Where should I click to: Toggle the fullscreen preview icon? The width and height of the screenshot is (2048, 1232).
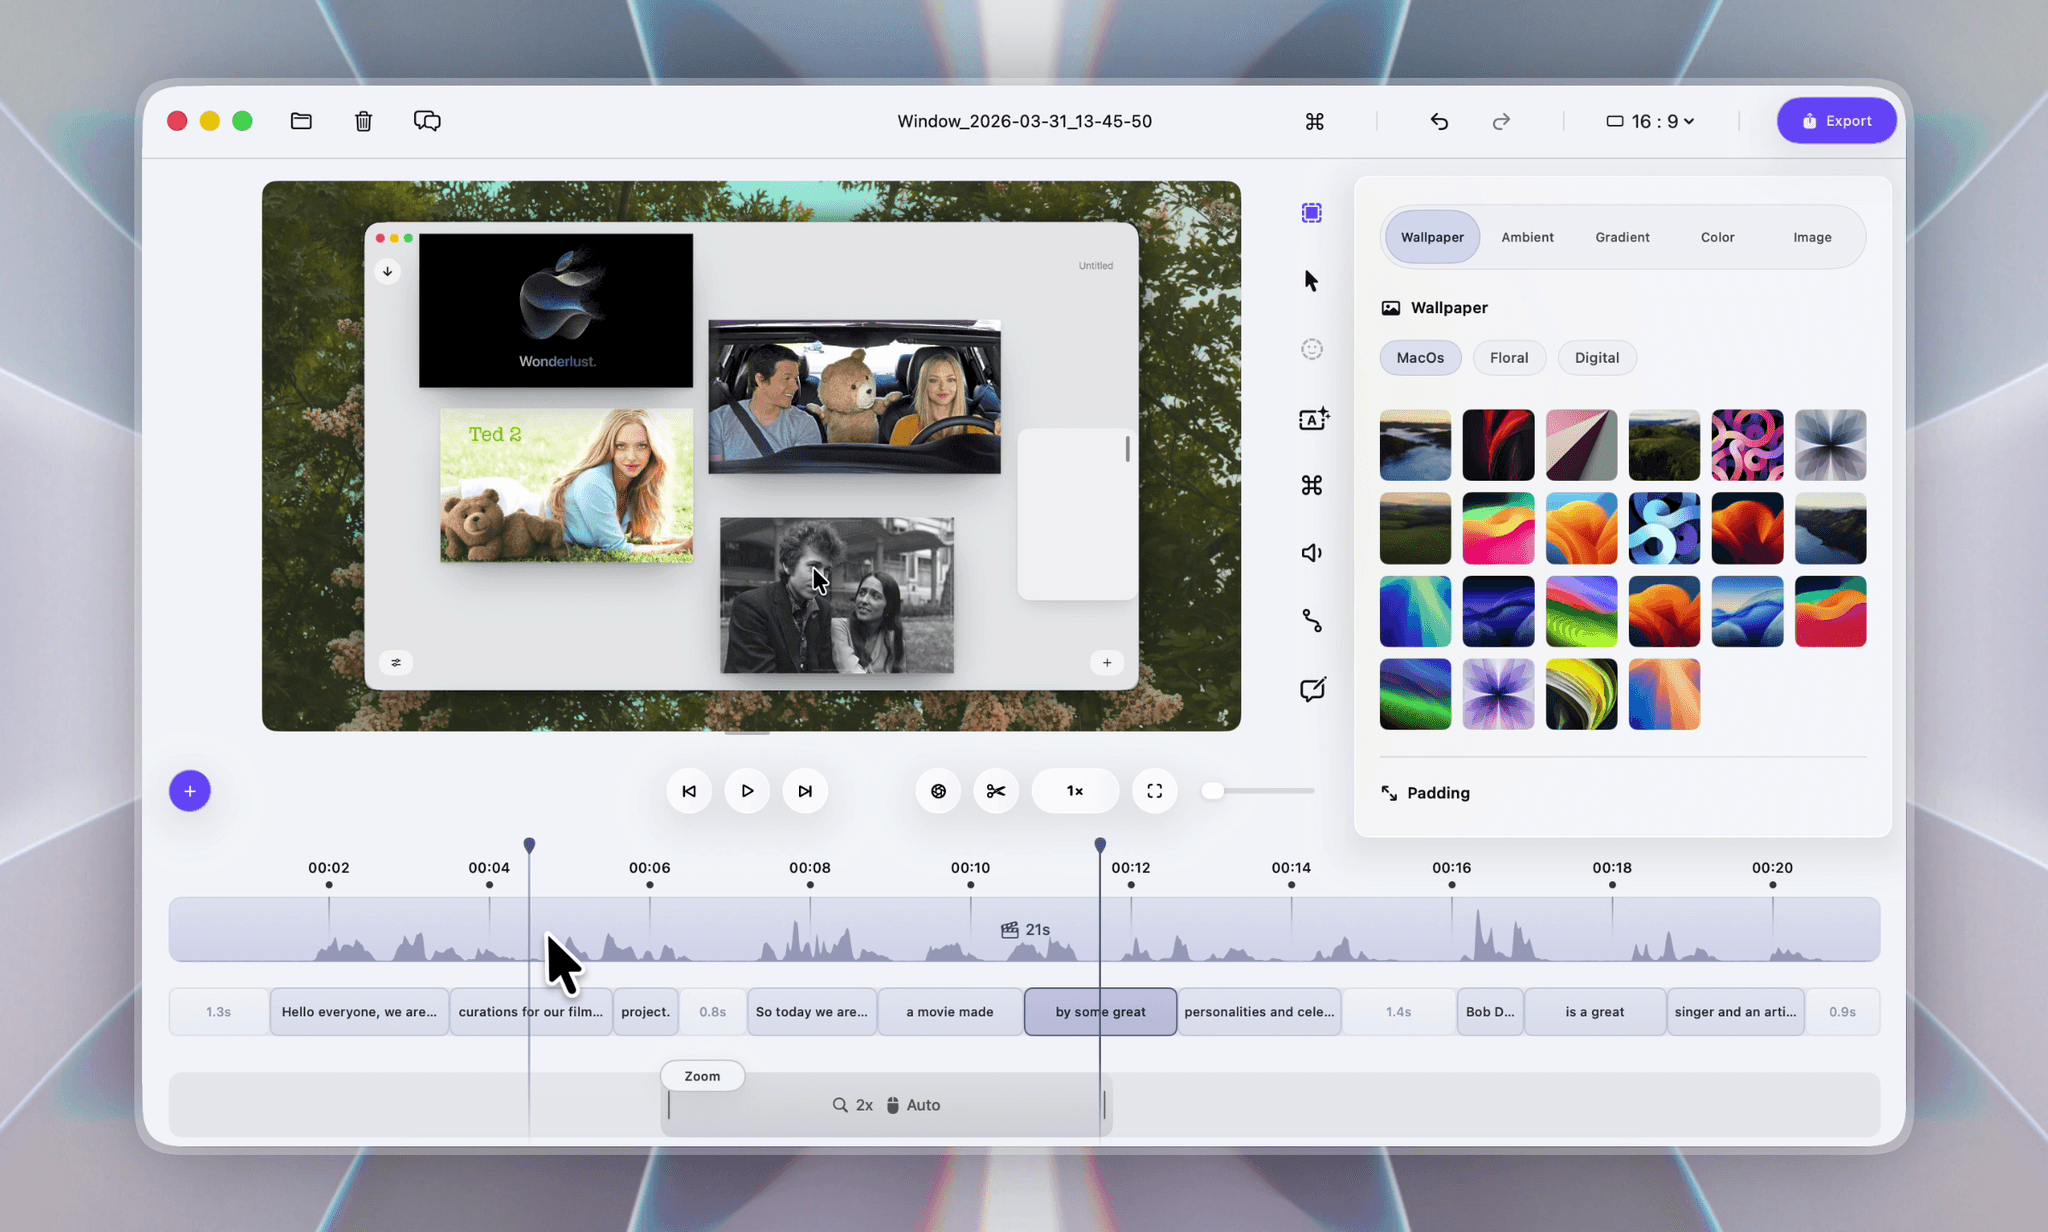pyautogui.click(x=1154, y=791)
